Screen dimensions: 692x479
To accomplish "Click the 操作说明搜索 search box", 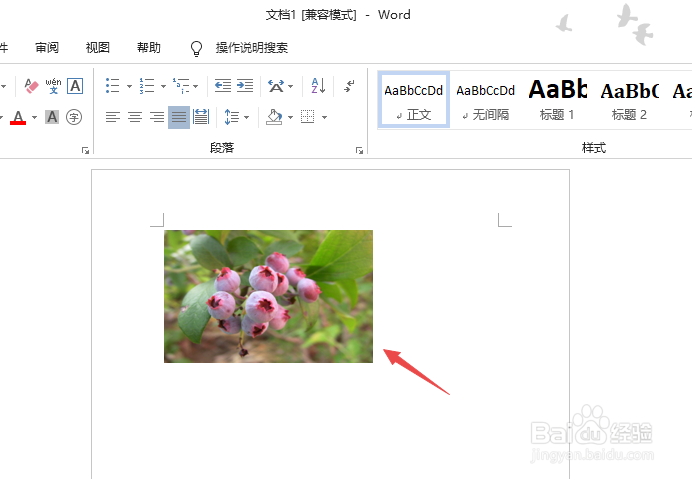I will [252, 47].
